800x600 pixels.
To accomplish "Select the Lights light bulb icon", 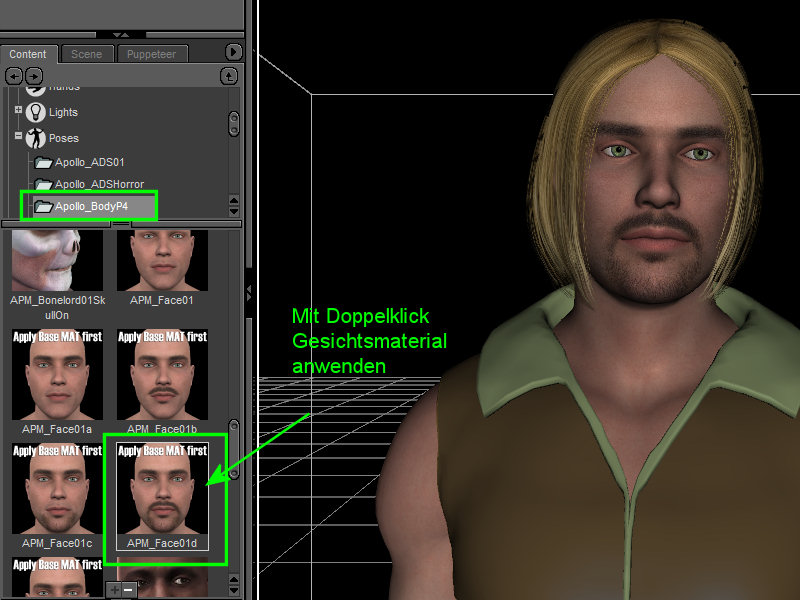I will [36, 112].
